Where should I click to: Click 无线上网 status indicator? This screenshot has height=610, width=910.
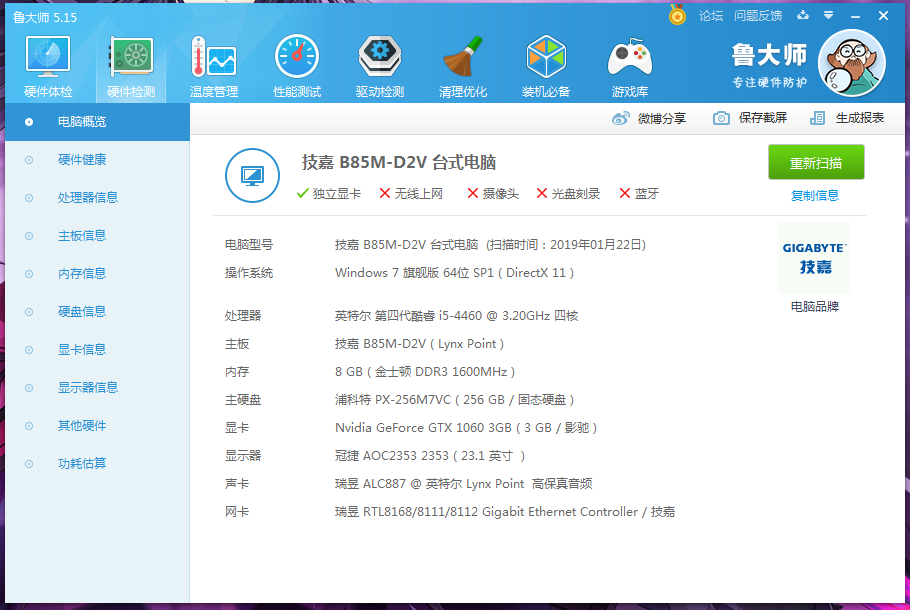(x=411, y=194)
